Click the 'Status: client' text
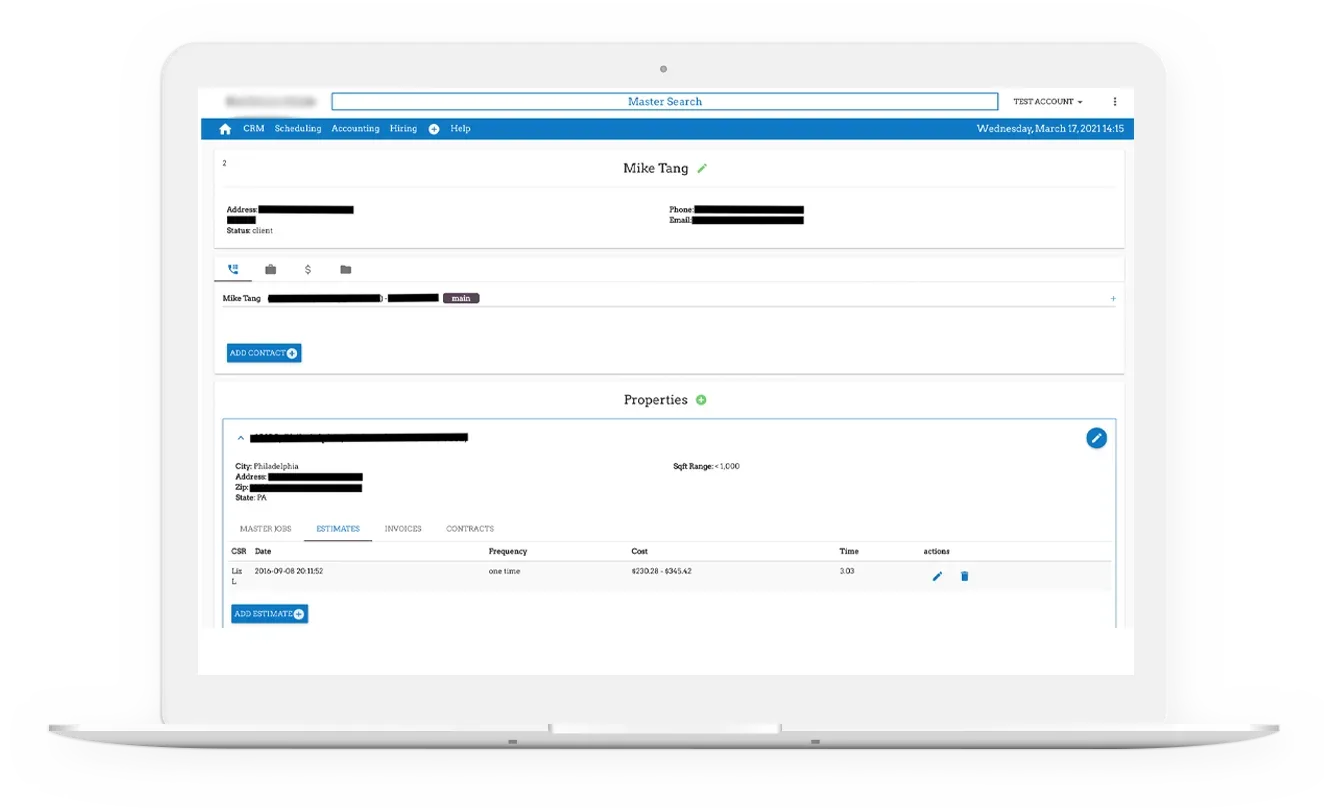This screenshot has height=808, width=1324. tap(250, 231)
